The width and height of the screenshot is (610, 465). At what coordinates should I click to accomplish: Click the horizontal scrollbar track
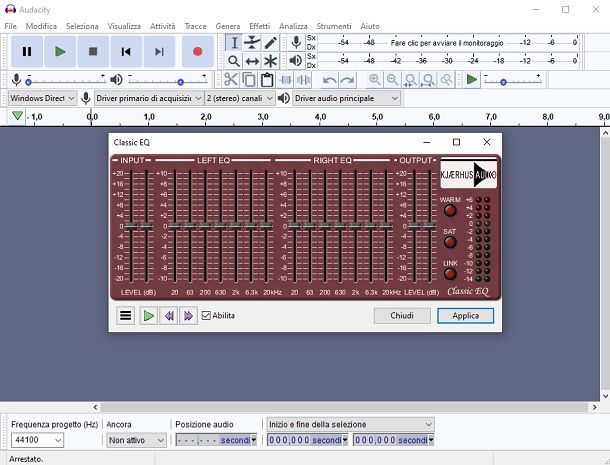pyautogui.click(x=344, y=407)
